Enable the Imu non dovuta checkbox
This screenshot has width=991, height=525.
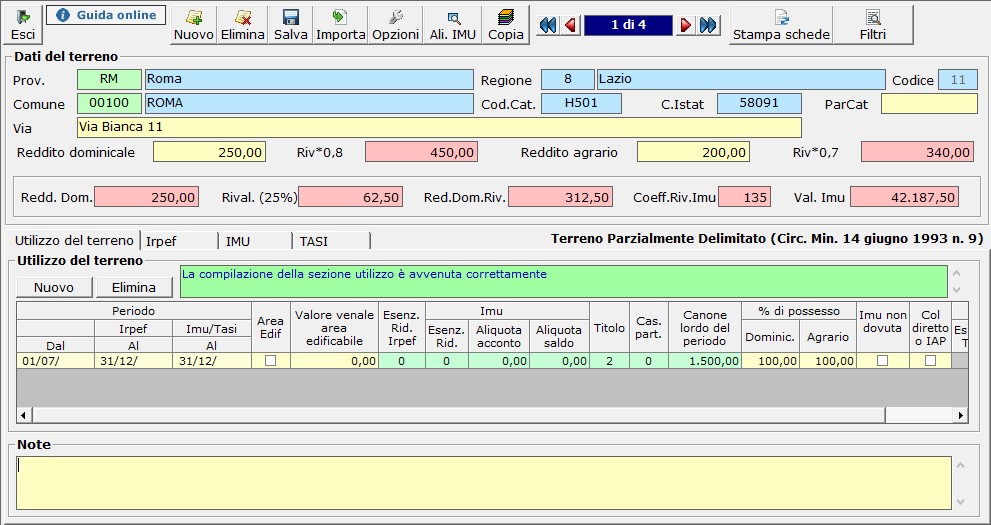882,361
